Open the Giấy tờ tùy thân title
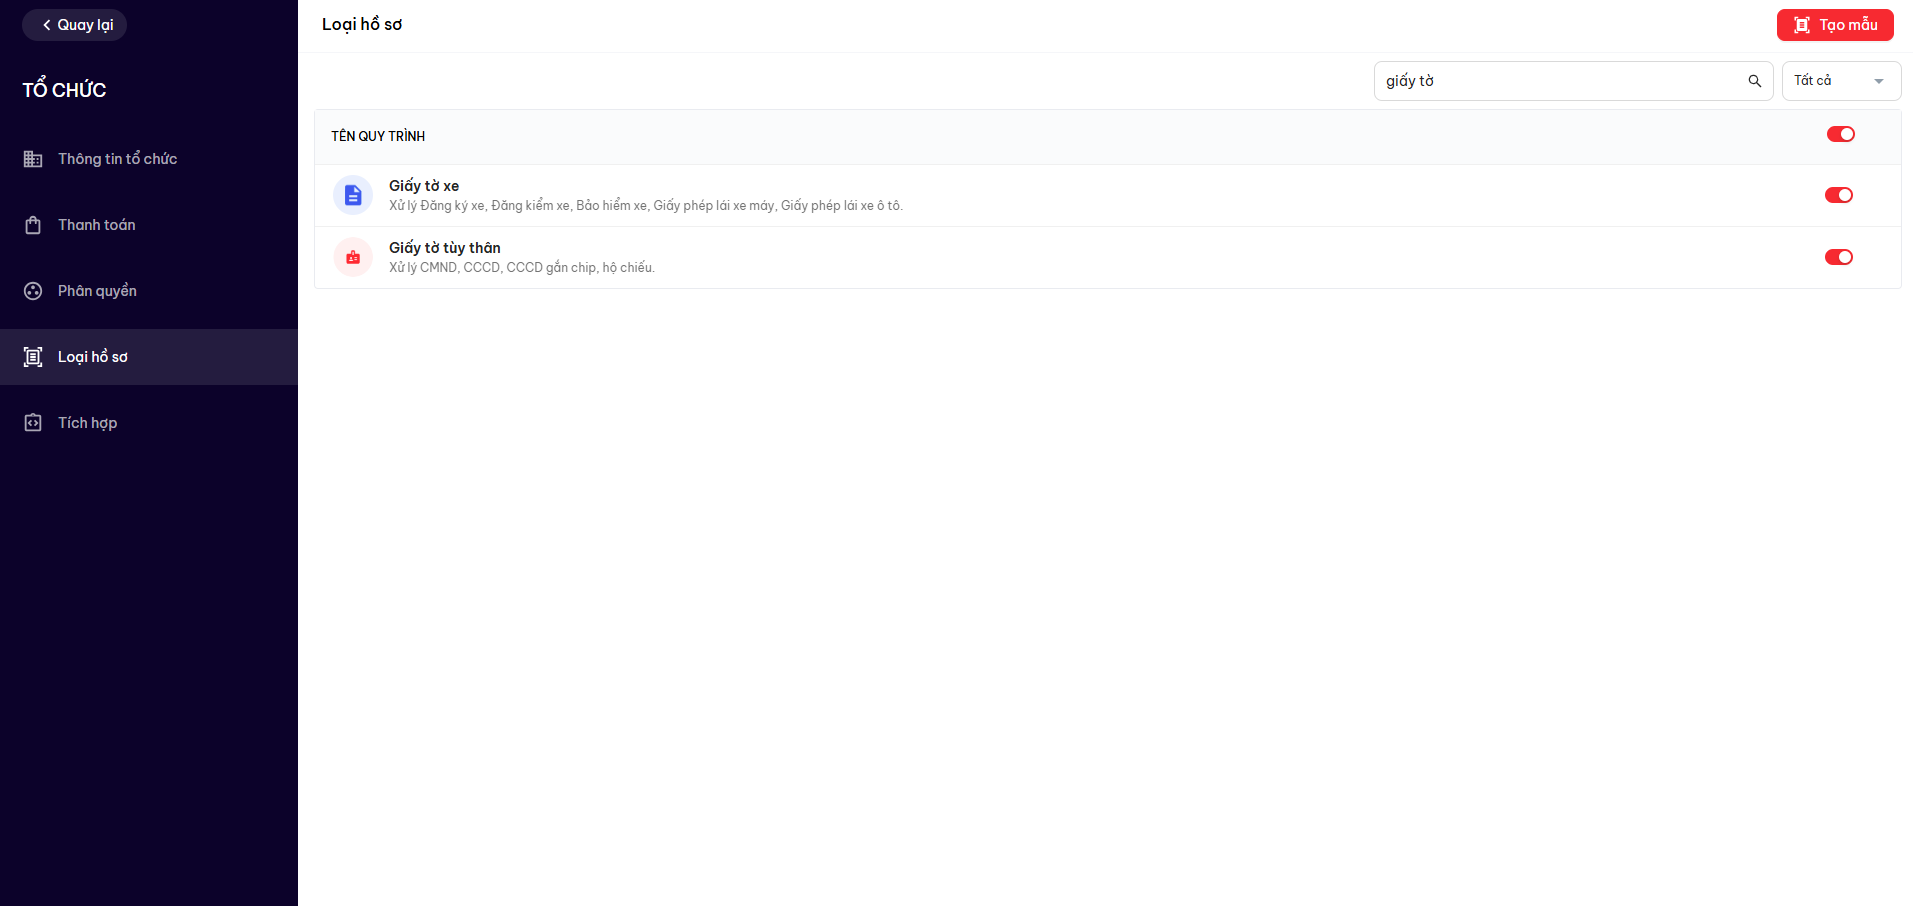Screen dimensions: 1913x906 [x=445, y=248]
